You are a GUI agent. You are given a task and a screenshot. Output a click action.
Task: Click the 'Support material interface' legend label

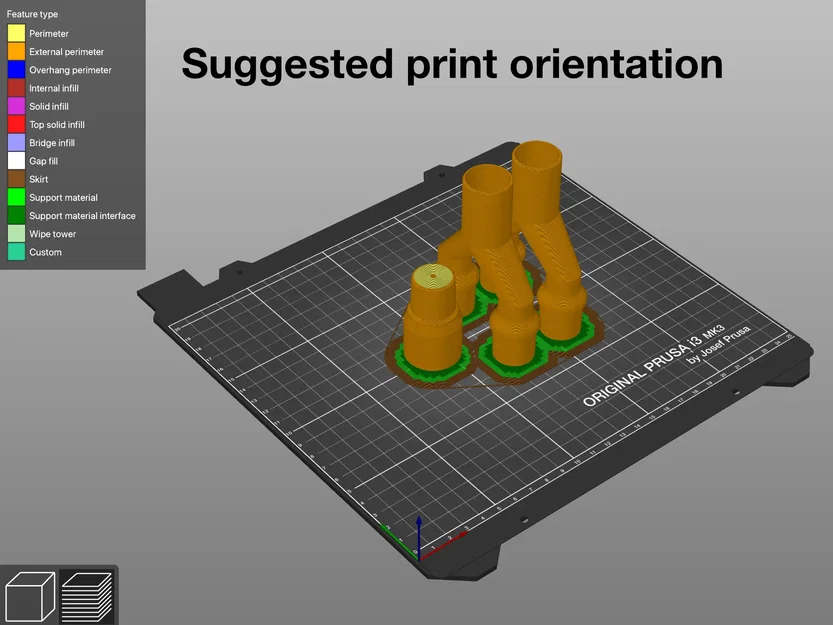(x=82, y=216)
